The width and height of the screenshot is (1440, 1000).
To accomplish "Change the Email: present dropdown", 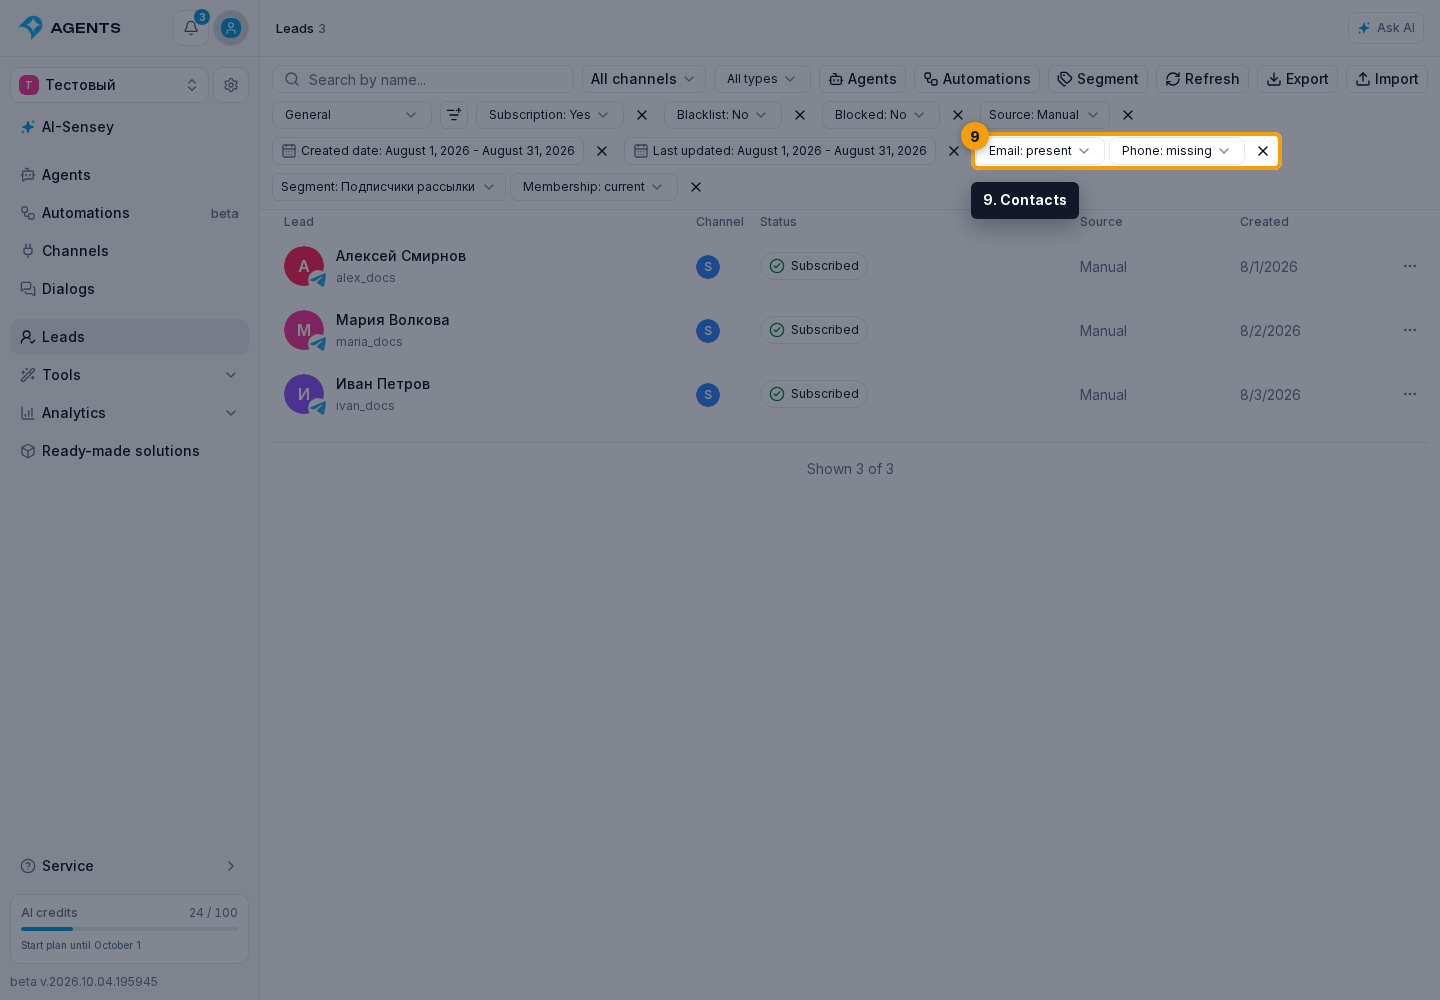I will click(x=1040, y=151).
